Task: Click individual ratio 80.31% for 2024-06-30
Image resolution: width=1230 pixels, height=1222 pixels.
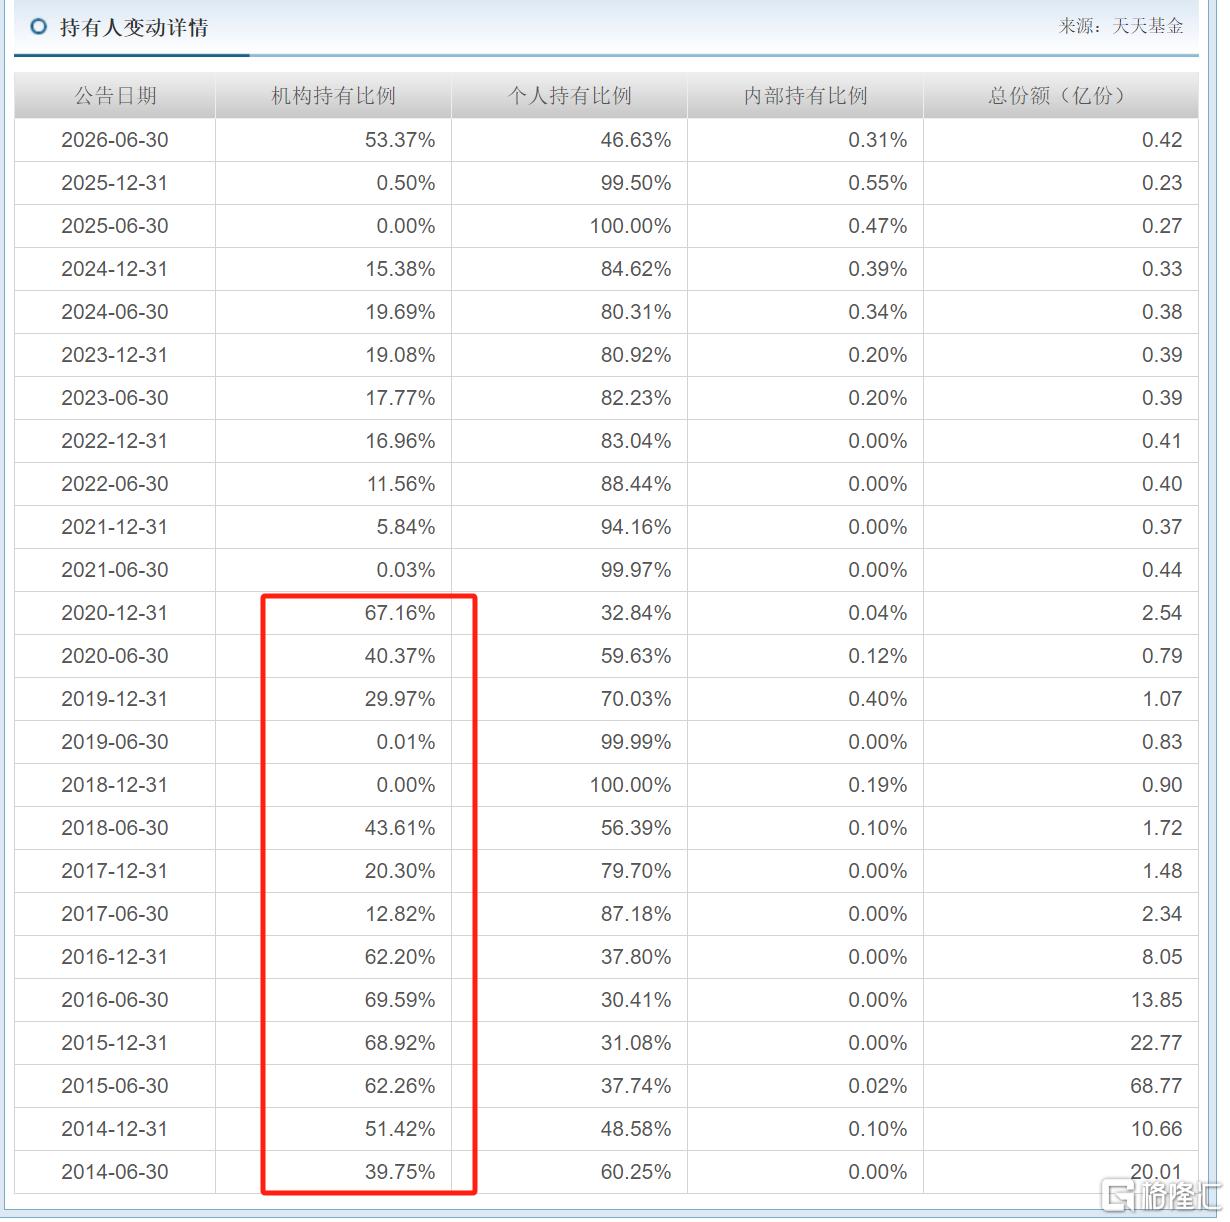Action: pos(636,312)
